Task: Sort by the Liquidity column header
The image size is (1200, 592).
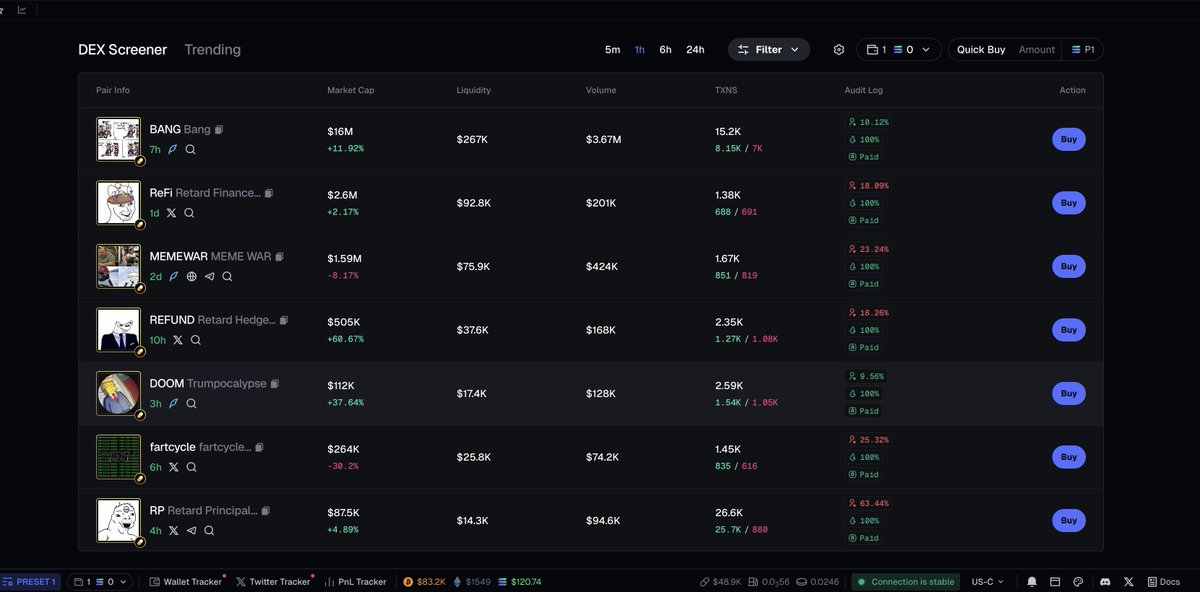Action: pyautogui.click(x=474, y=90)
